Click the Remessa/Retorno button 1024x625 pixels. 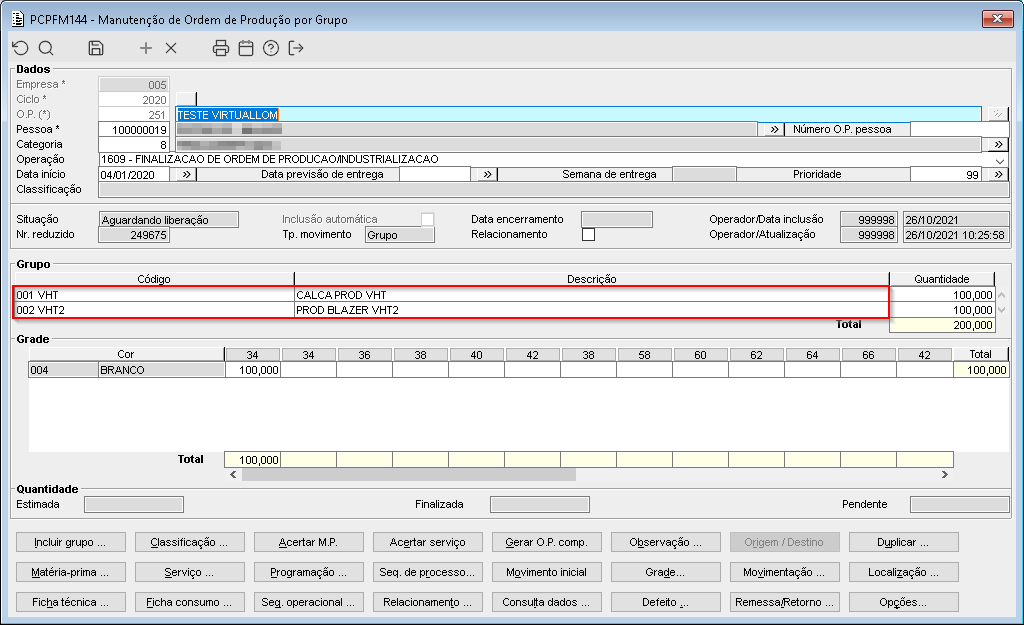(784, 602)
